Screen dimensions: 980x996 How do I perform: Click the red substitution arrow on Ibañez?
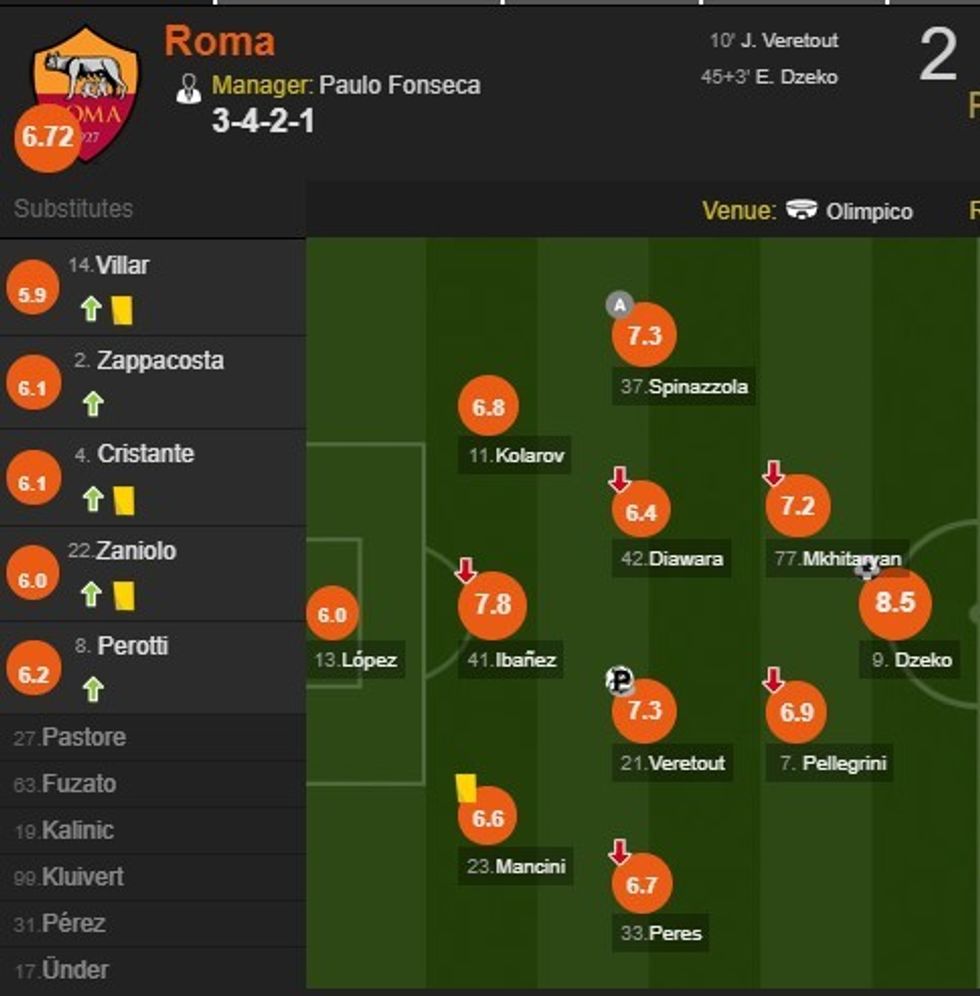466,571
